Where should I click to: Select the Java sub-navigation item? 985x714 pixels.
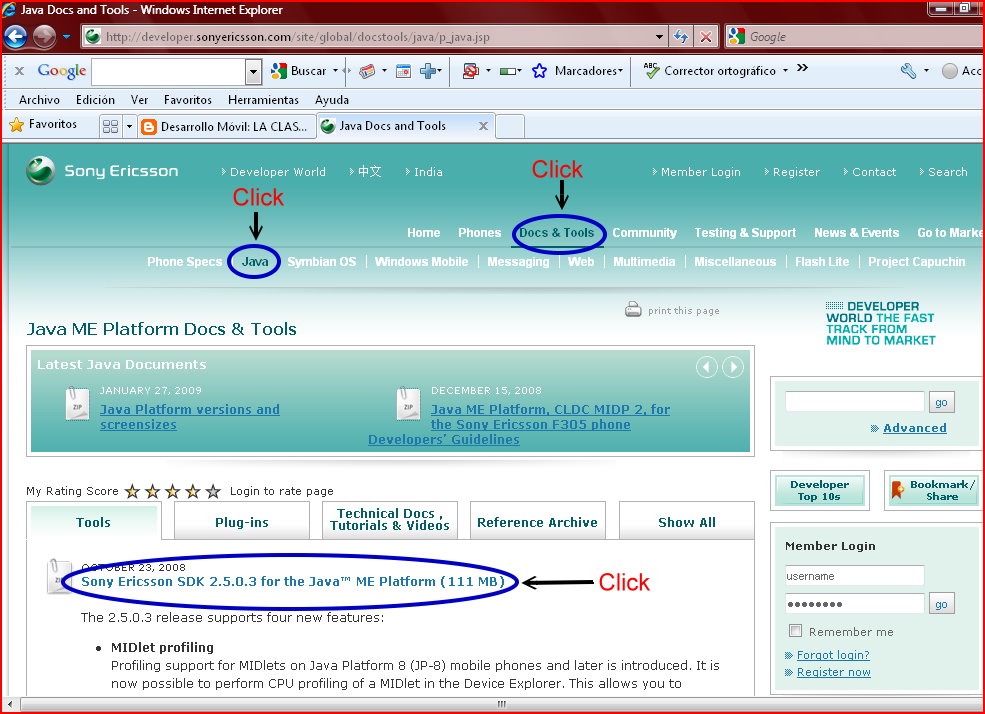point(255,262)
